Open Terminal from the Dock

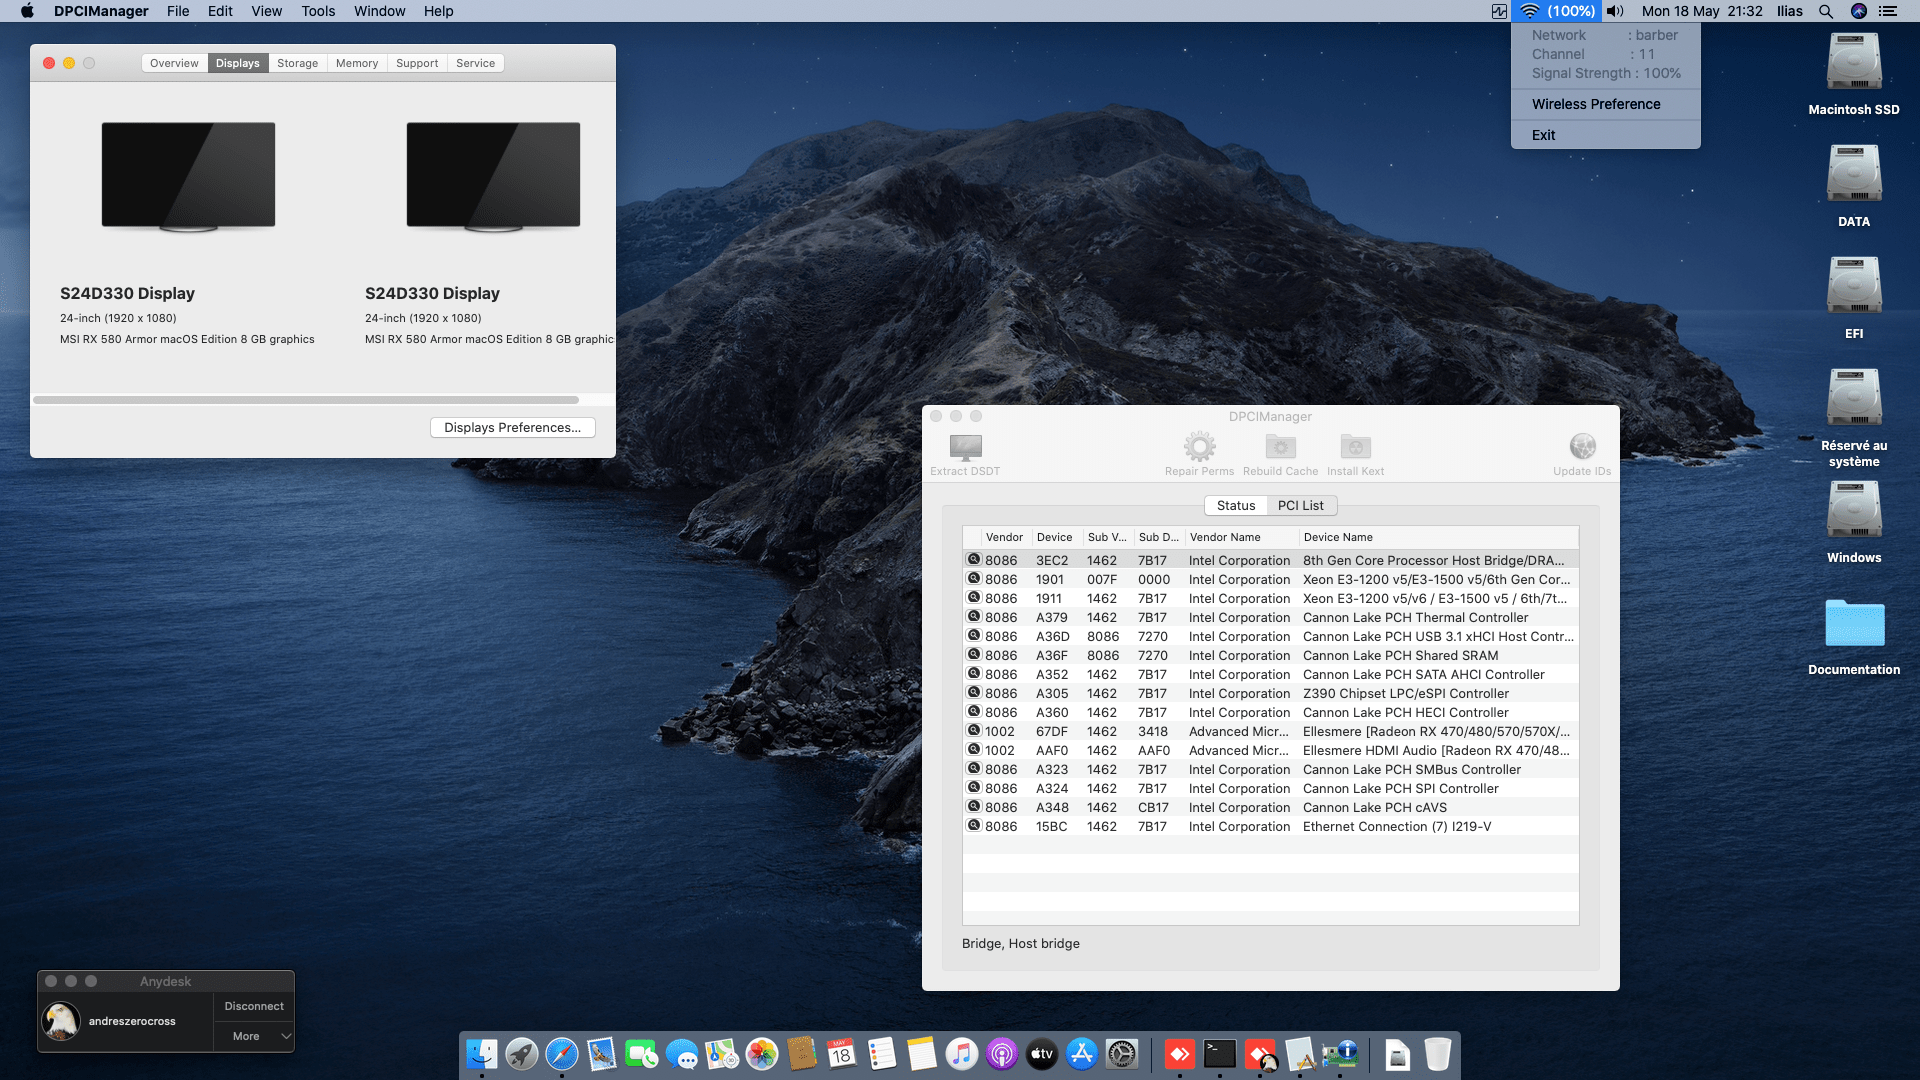coord(1220,1054)
